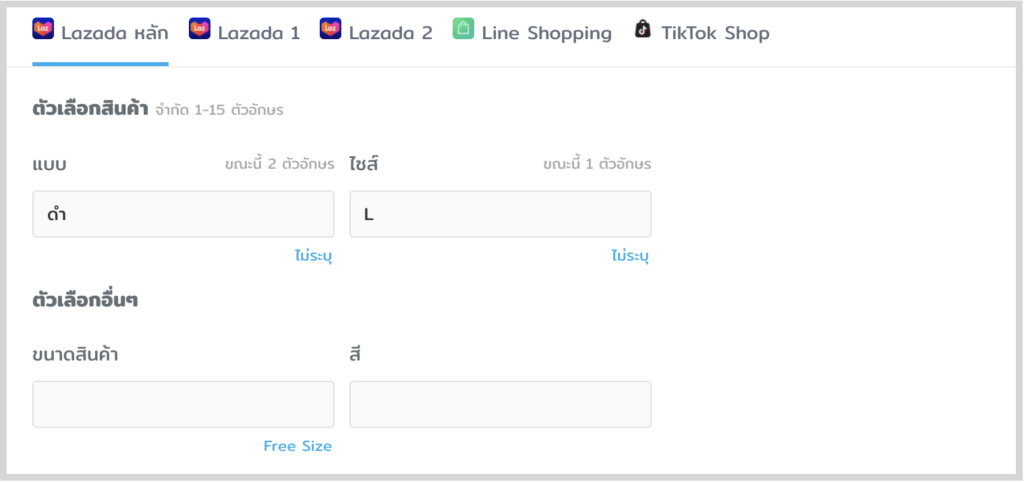Click the ไซส์ input containing L
1024x482 pixels.
coord(500,214)
